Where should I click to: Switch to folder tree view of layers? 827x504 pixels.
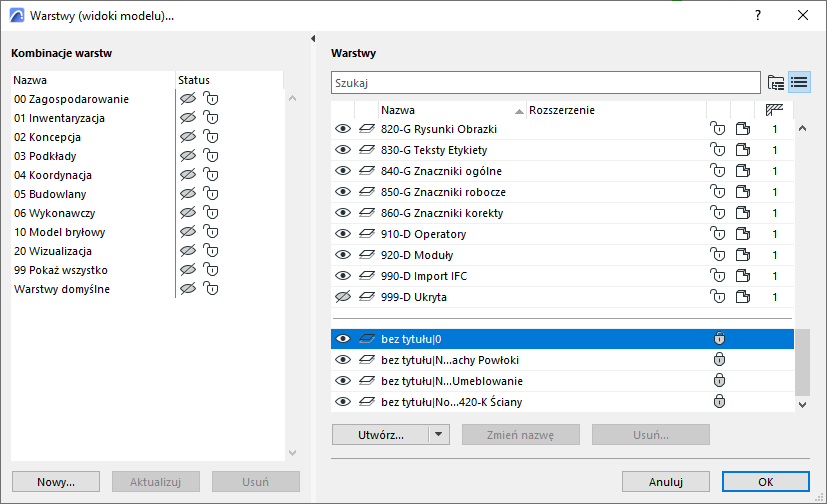point(776,82)
